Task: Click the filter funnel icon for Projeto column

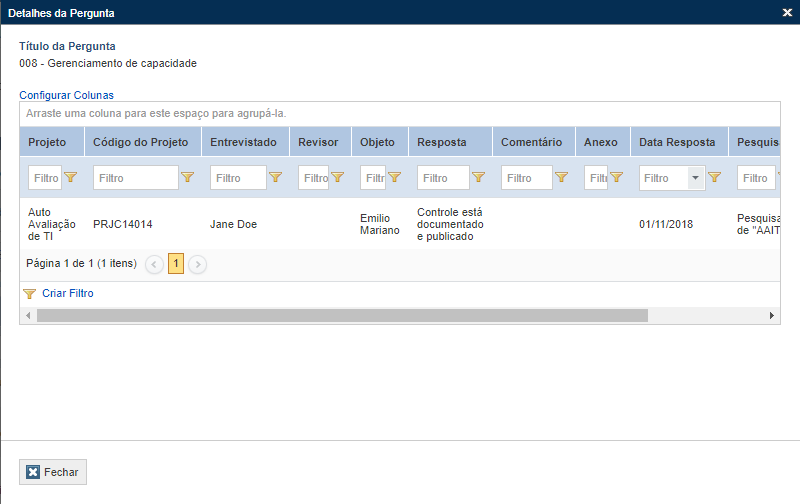Action: pos(71,177)
